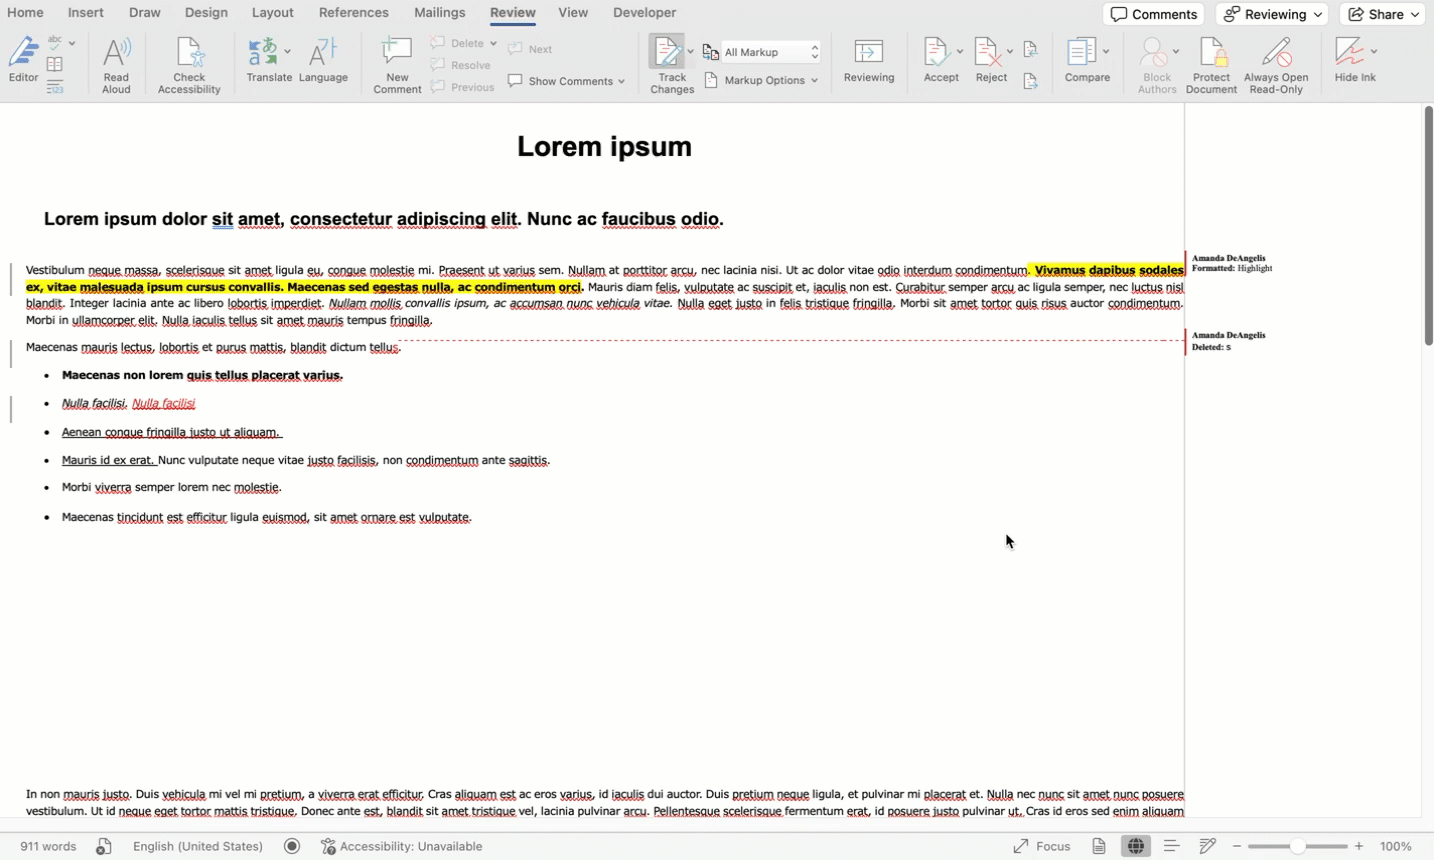
Task: Expand the Translate dropdown arrow
Action: click(287, 51)
